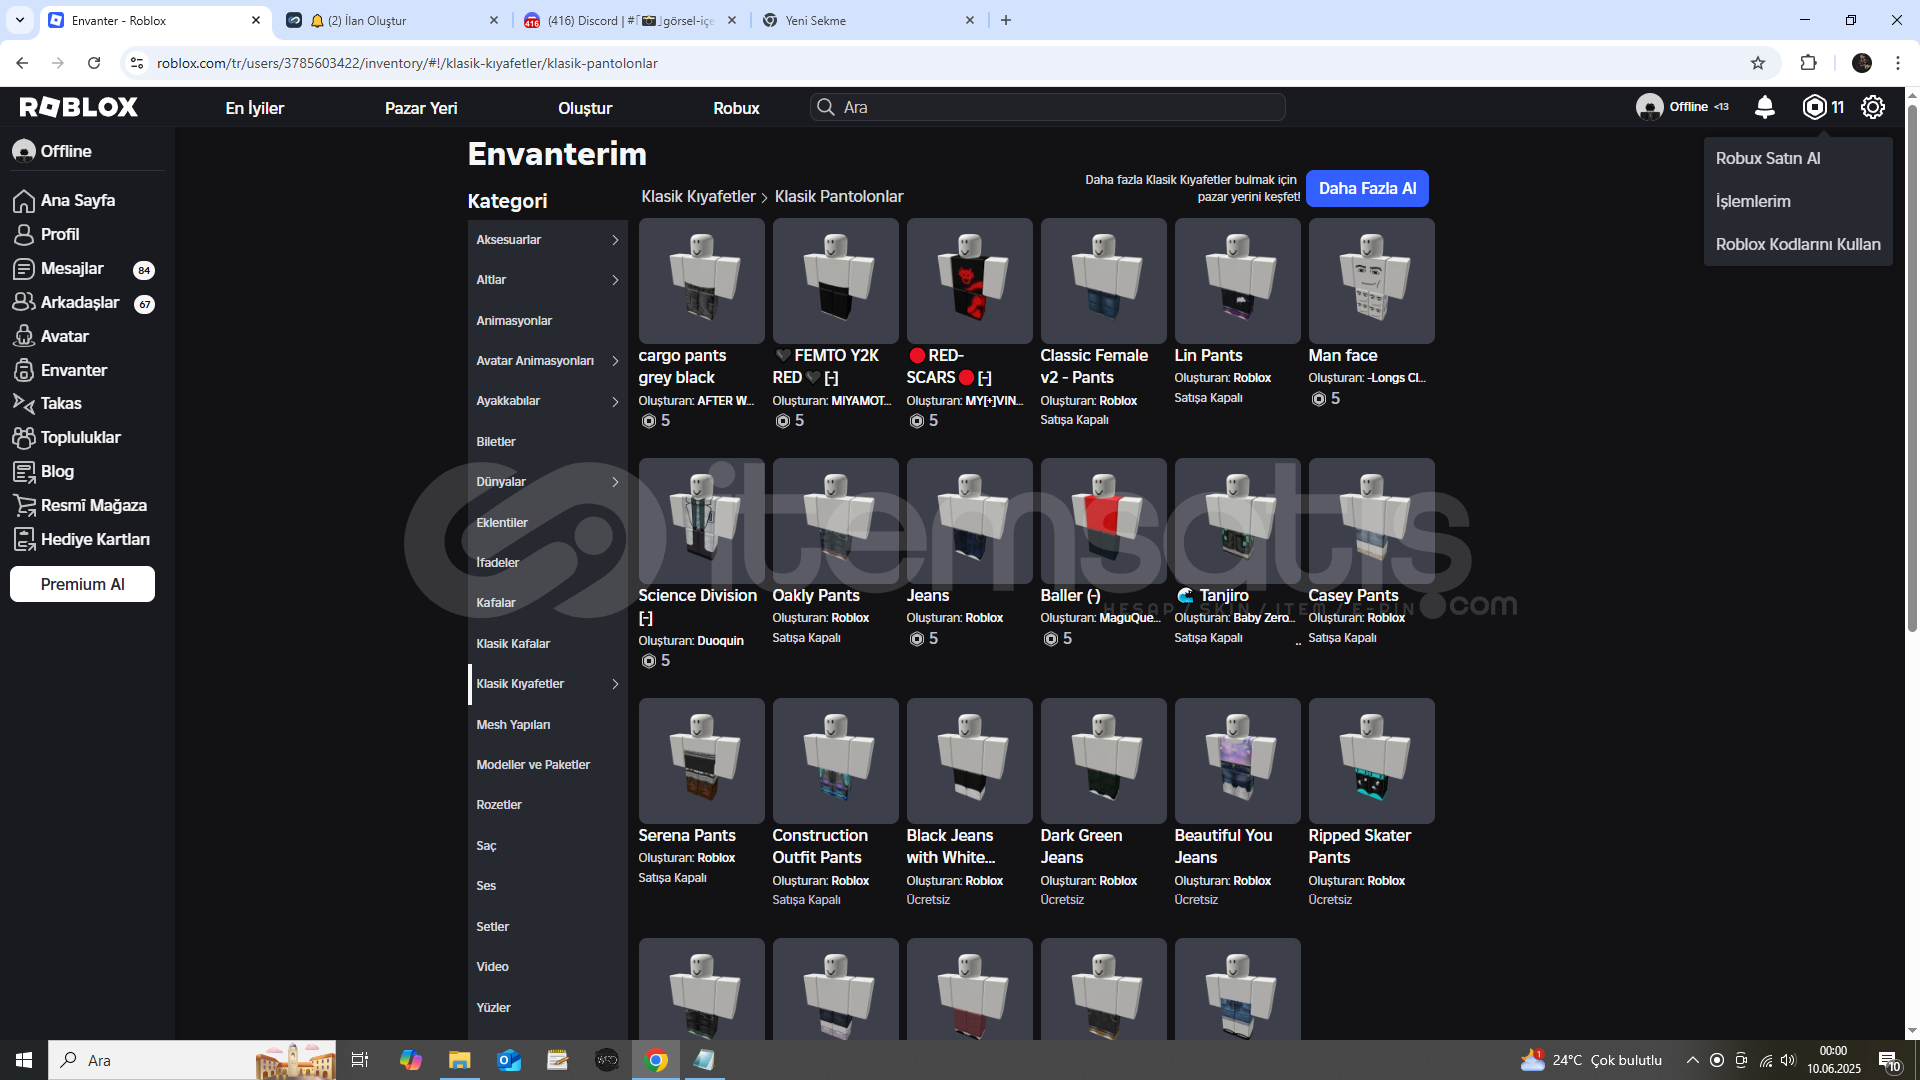Go back with browser back arrow
The width and height of the screenshot is (1920, 1080).
coord(22,63)
